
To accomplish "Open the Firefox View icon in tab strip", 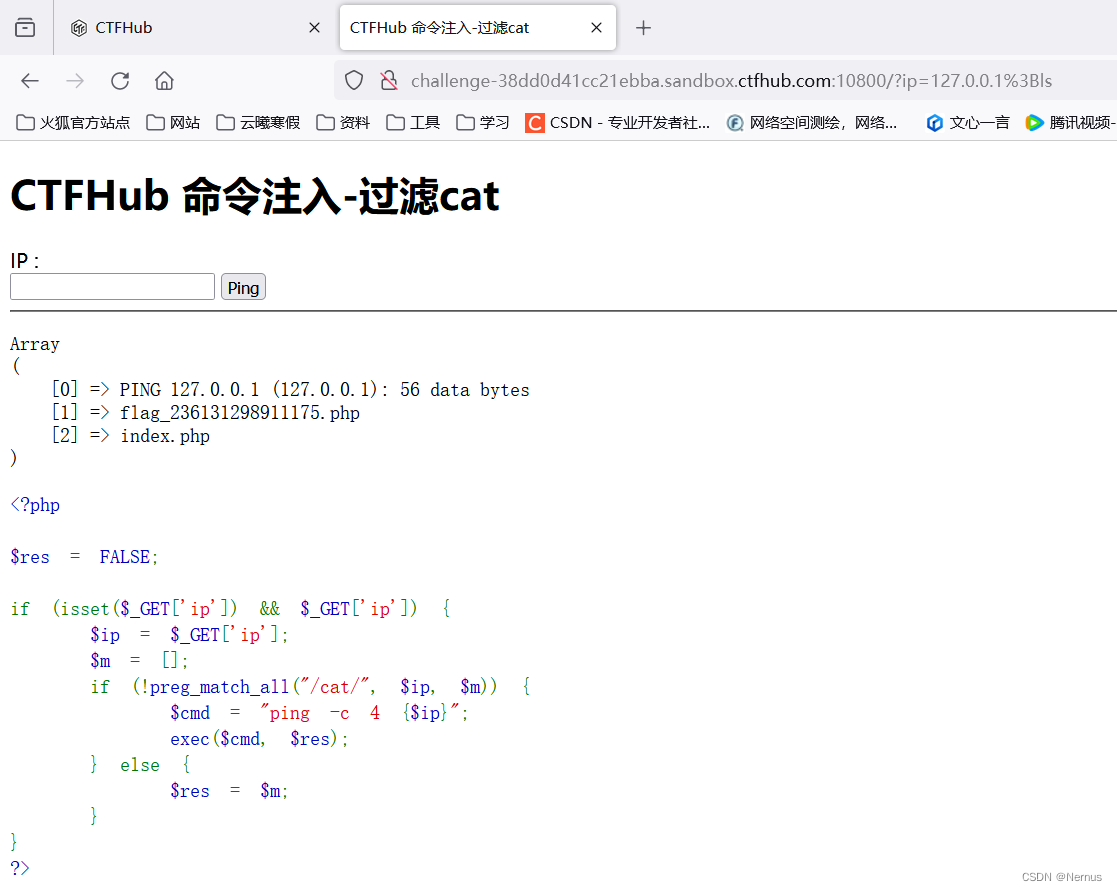I will (x=25, y=28).
